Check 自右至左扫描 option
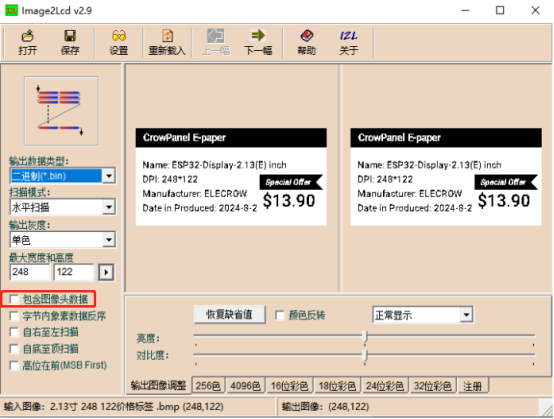Screen dimensions: 554x419 14,332
